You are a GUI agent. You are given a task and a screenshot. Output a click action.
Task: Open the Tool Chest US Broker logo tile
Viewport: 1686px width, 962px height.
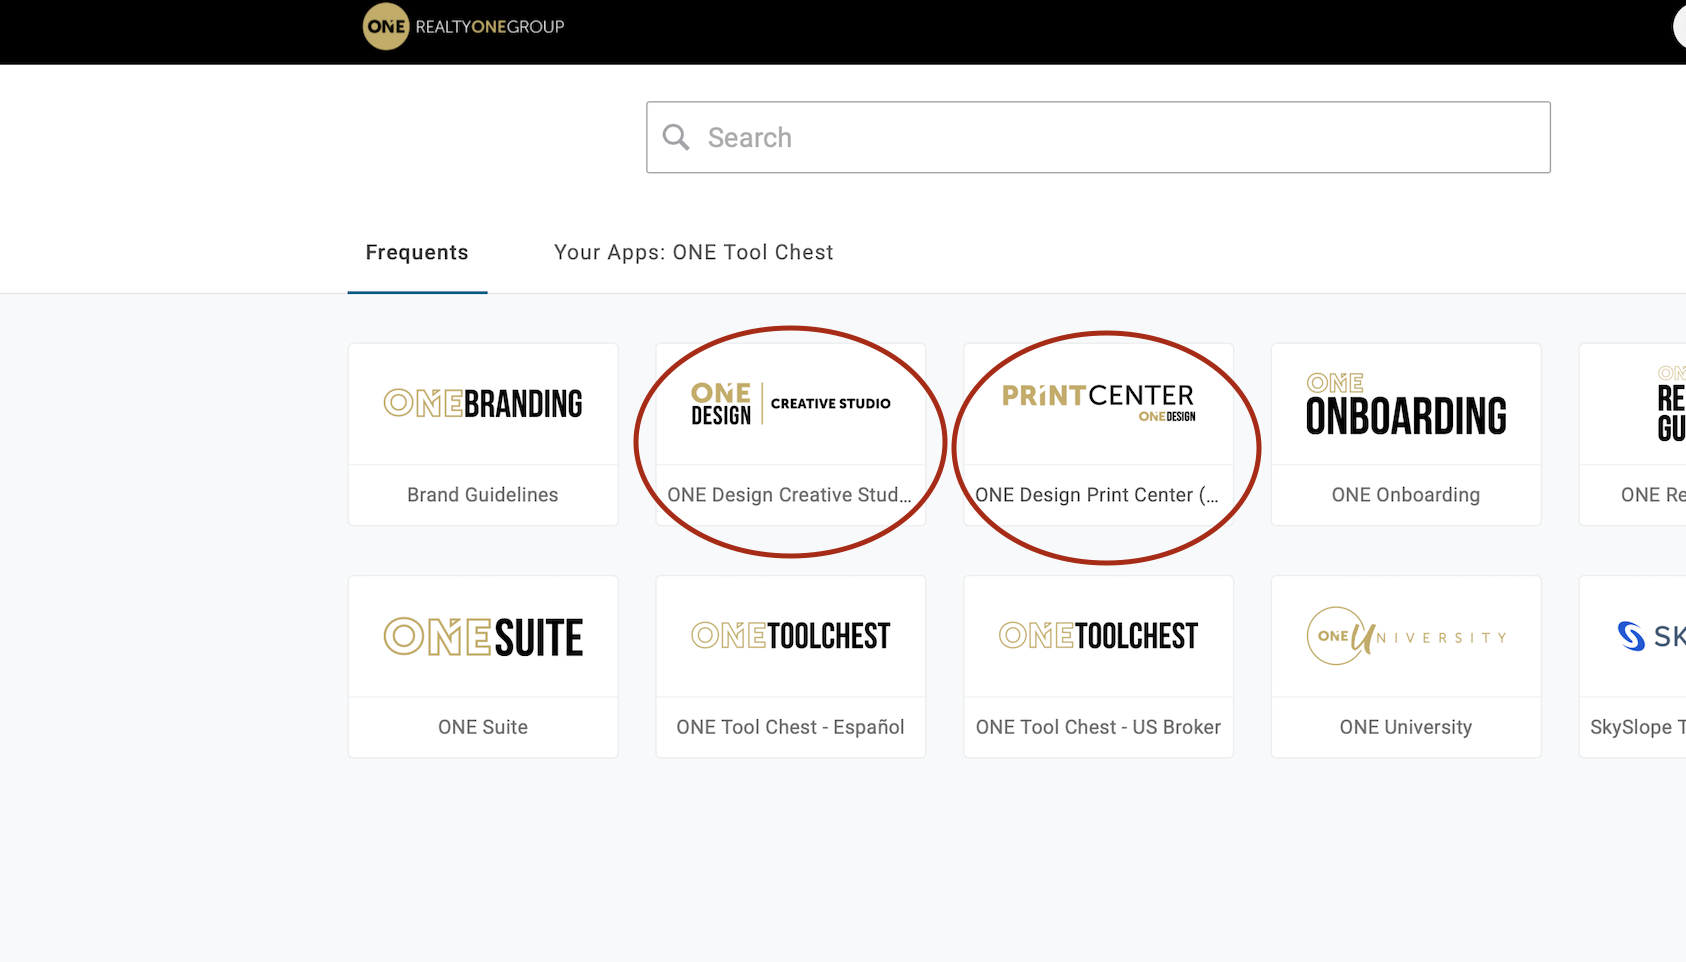(x=1098, y=636)
